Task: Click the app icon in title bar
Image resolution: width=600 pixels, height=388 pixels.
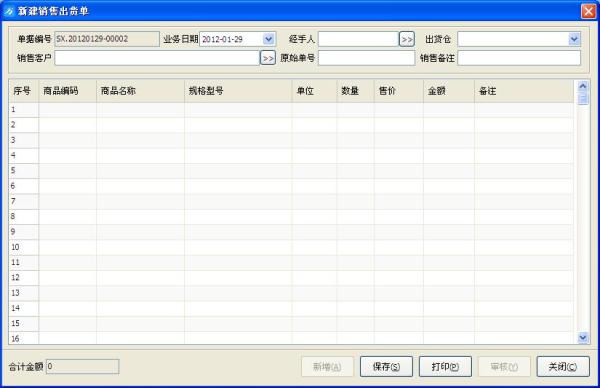Action: coord(8,11)
